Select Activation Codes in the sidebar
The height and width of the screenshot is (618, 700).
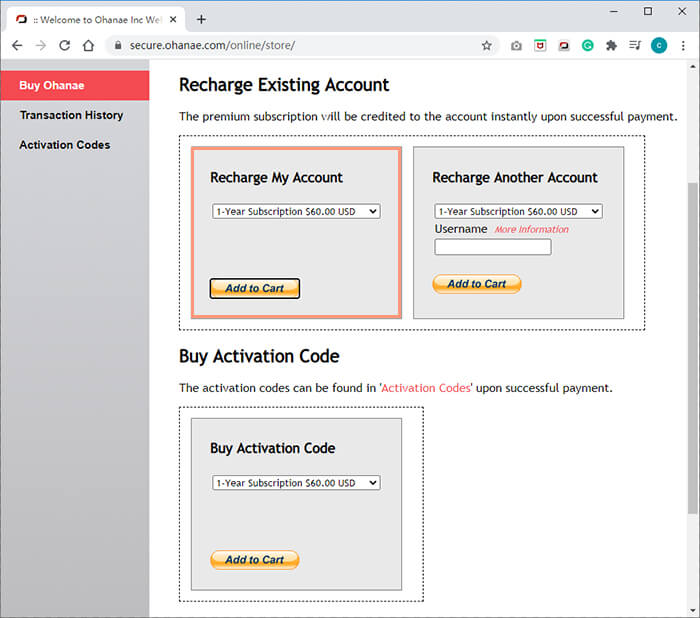click(65, 145)
